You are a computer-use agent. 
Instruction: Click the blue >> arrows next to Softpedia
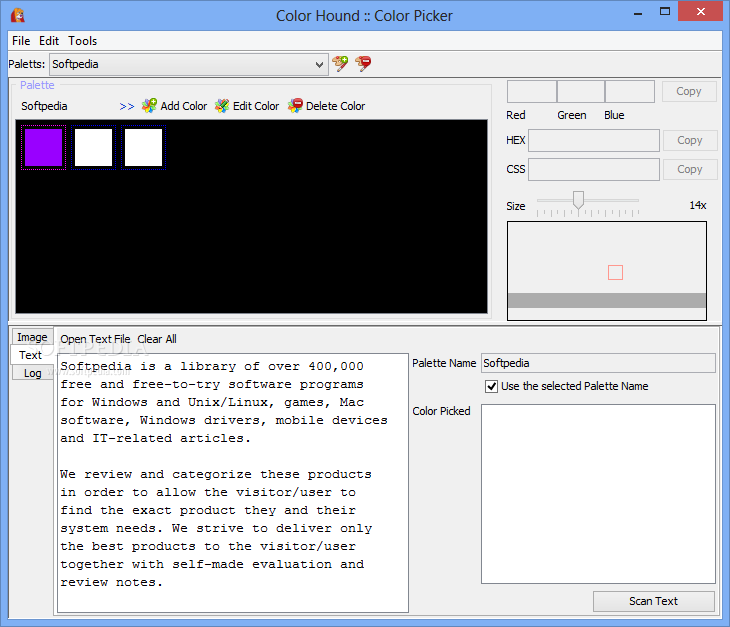point(127,107)
